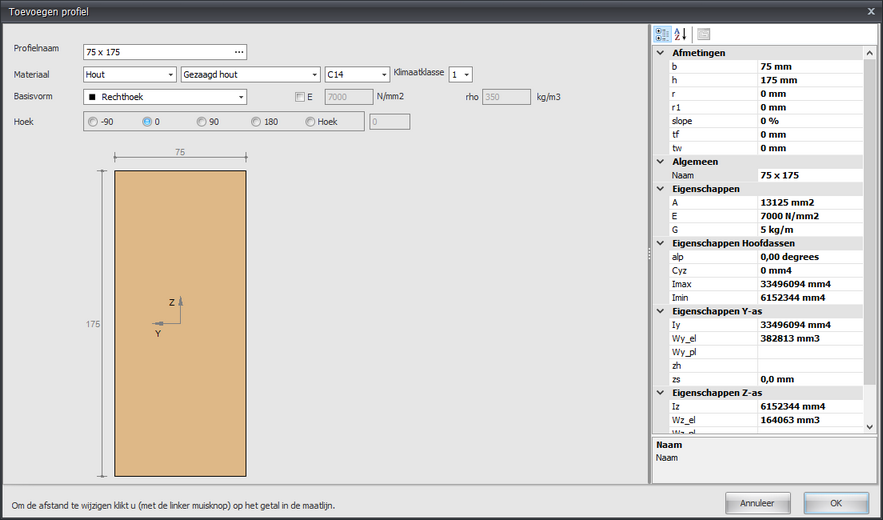Select the 180 angle radio button
Viewport: 883px width, 520px height.
click(256, 122)
